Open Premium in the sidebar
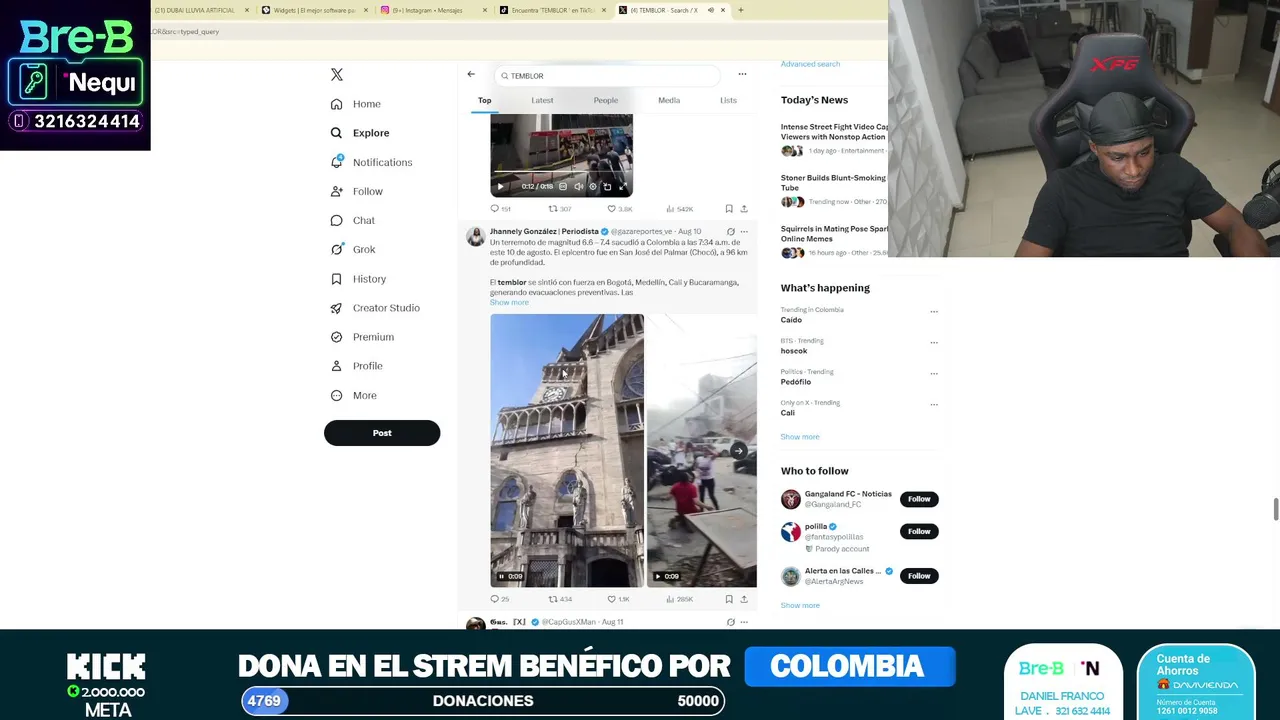 (362, 337)
